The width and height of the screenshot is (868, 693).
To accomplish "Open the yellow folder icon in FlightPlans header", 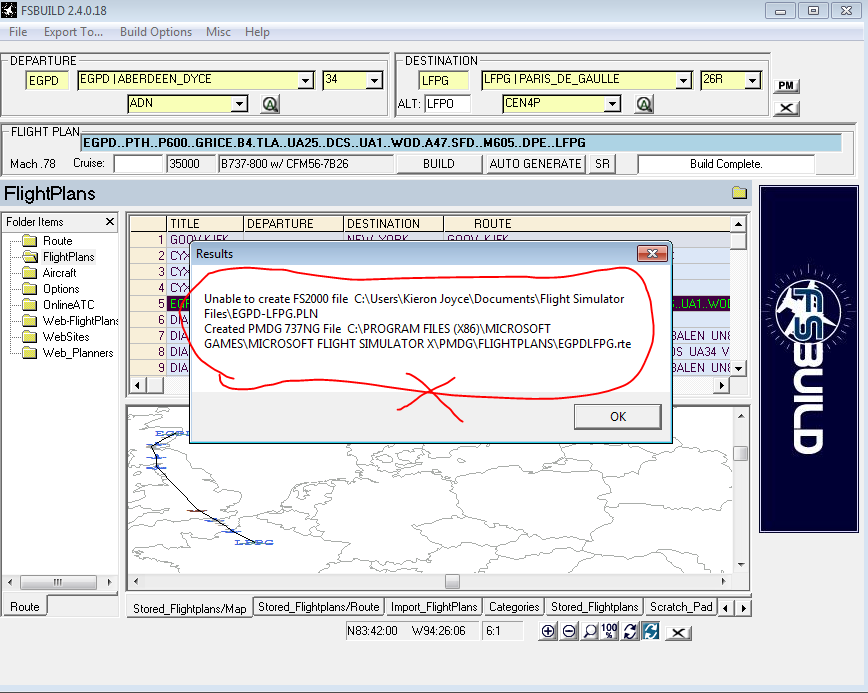I will tap(740, 193).
